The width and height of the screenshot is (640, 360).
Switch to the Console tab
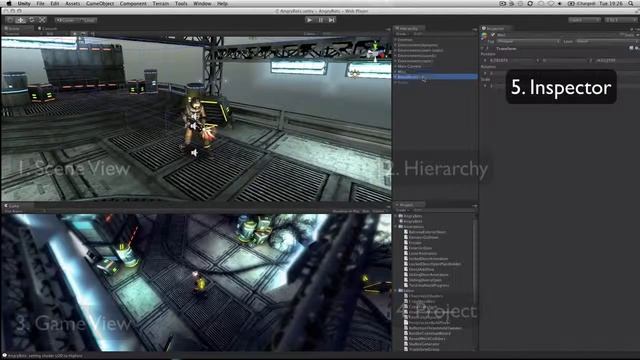pos(47,29)
